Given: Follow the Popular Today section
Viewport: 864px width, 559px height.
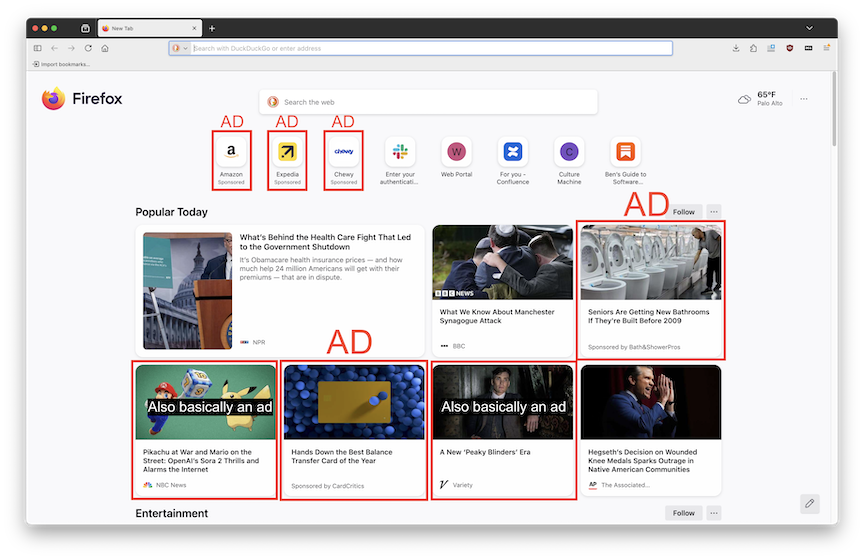Looking at the screenshot, I should tap(684, 212).
